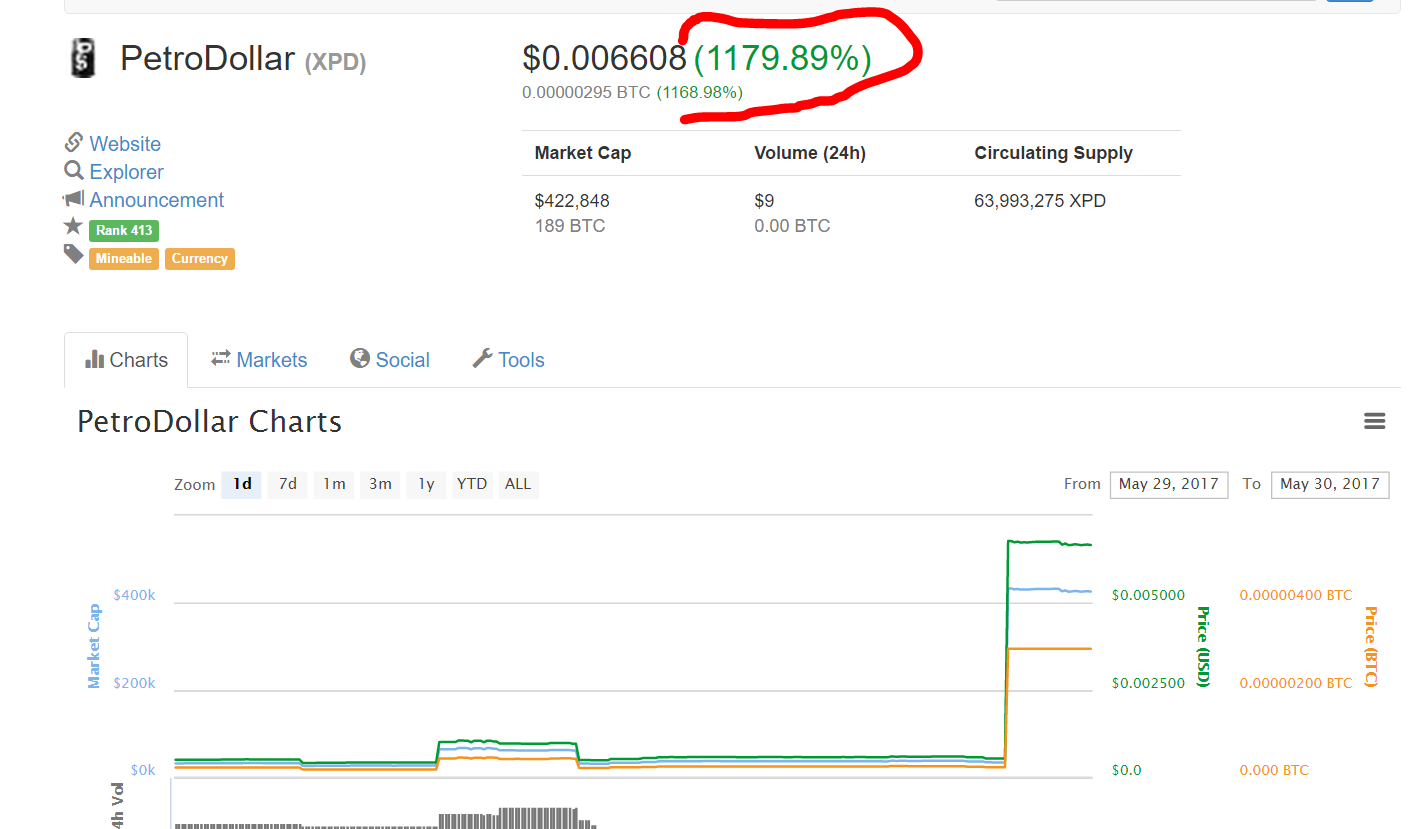Open the Explorer link
The image size is (1411, 829).
126,172
